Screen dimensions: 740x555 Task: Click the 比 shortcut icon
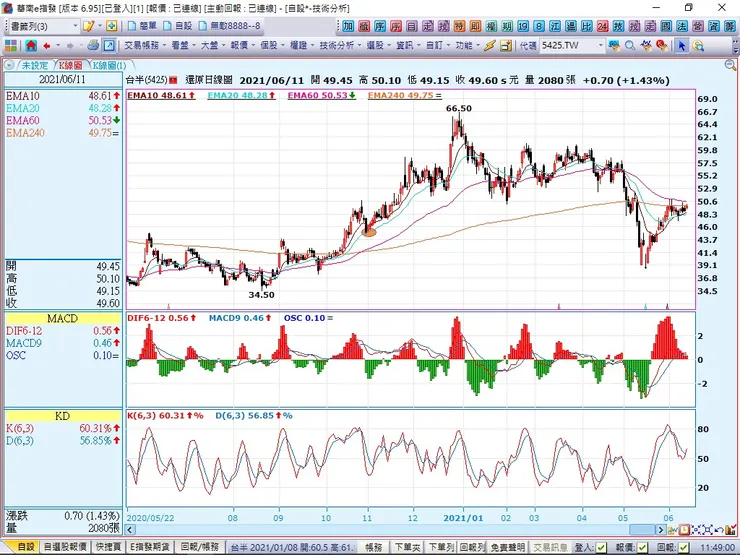click(x=586, y=26)
